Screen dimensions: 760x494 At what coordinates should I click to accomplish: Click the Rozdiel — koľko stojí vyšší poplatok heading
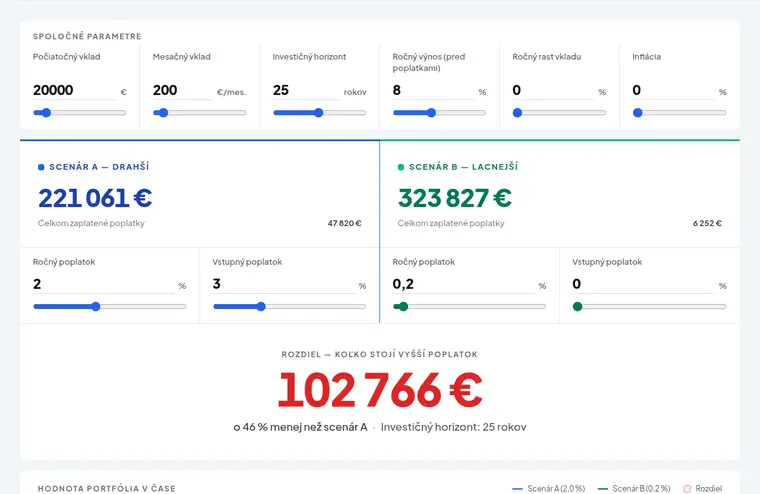point(380,354)
